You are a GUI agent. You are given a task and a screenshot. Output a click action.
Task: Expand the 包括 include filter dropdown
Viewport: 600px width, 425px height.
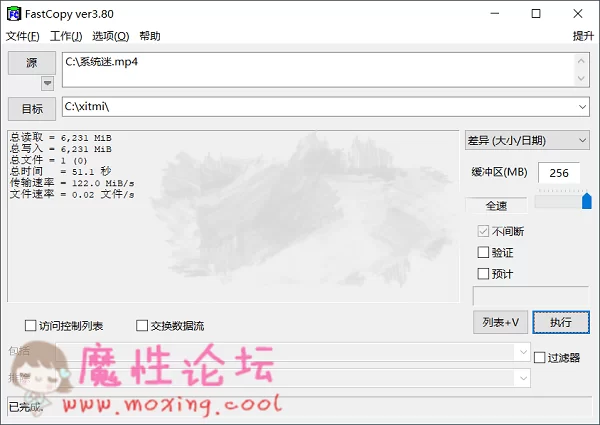click(x=523, y=352)
